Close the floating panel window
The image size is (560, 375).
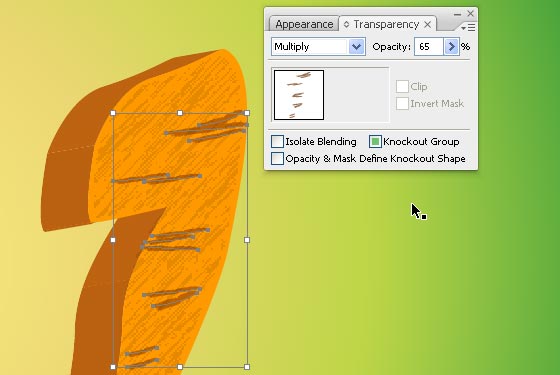(x=470, y=14)
